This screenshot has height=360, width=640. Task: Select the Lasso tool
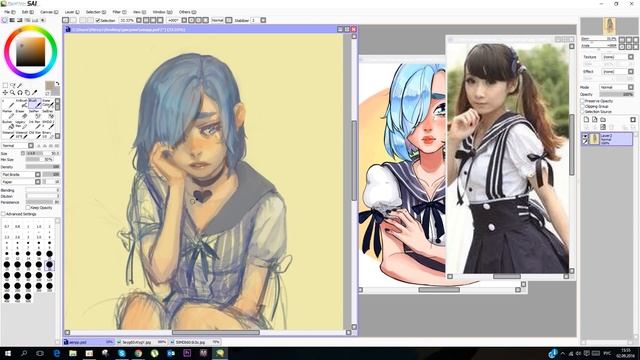click(x=13, y=85)
